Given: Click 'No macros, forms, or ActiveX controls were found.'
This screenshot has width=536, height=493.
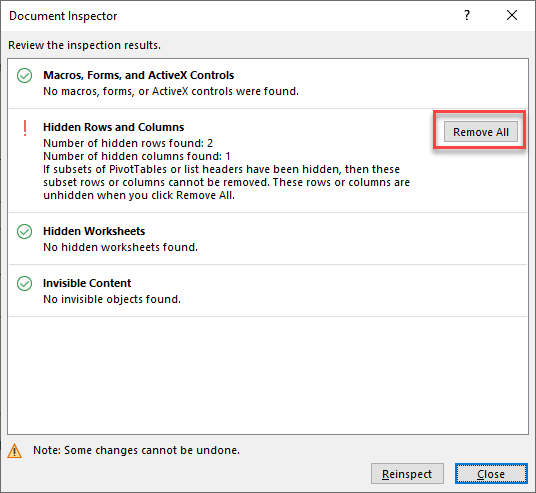Looking at the screenshot, I should coord(171,91).
